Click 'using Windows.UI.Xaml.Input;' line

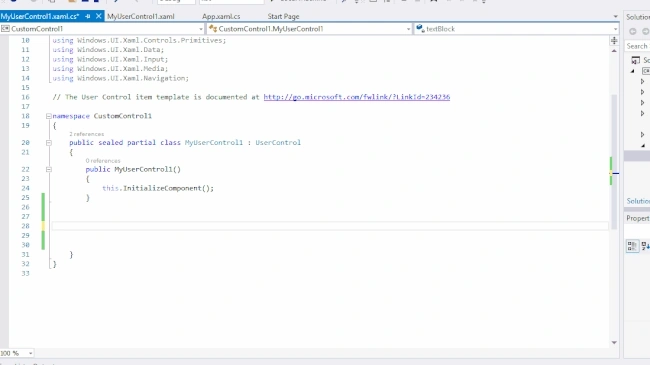coord(110,59)
